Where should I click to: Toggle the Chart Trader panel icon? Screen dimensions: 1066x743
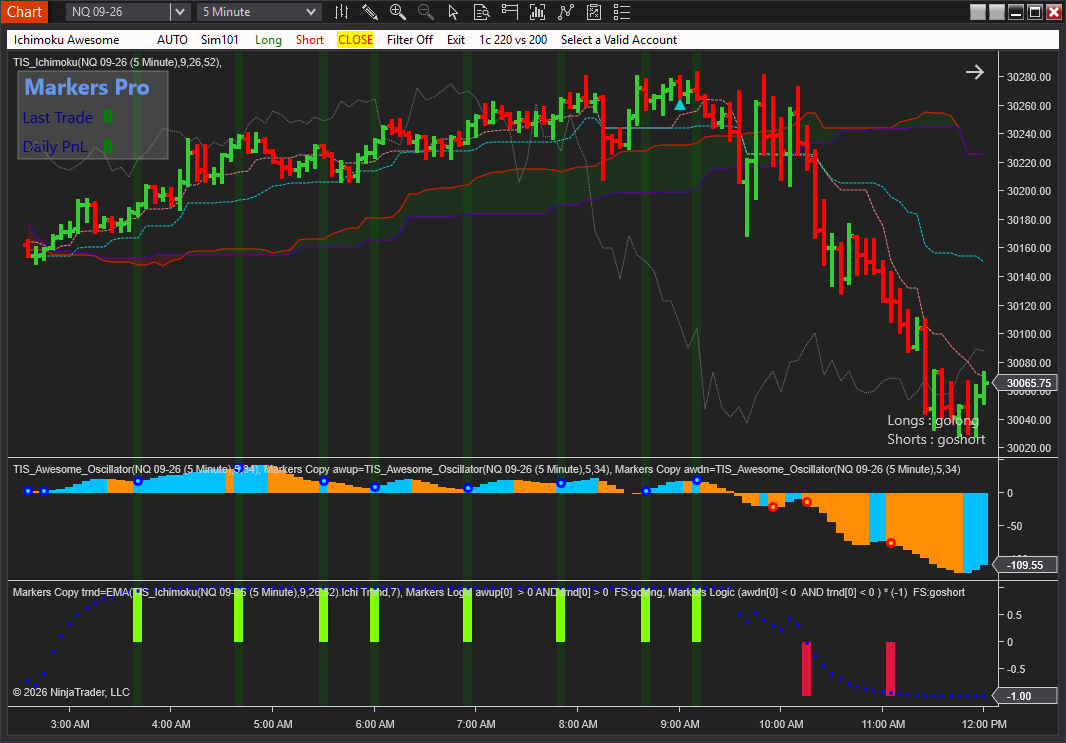pyautogui.click(x=509, y=12)
